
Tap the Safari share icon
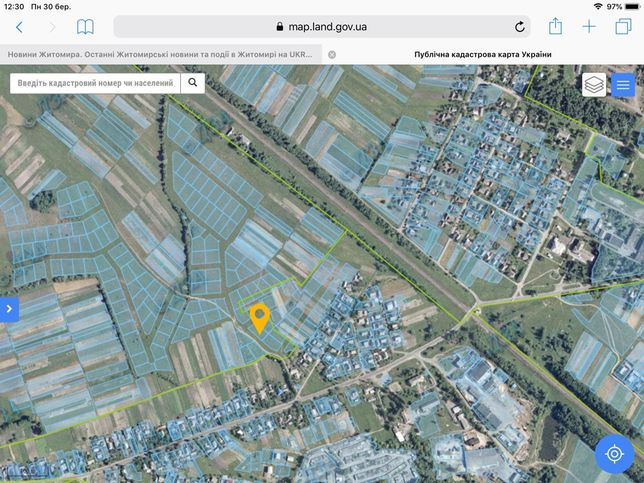[555, 26]
